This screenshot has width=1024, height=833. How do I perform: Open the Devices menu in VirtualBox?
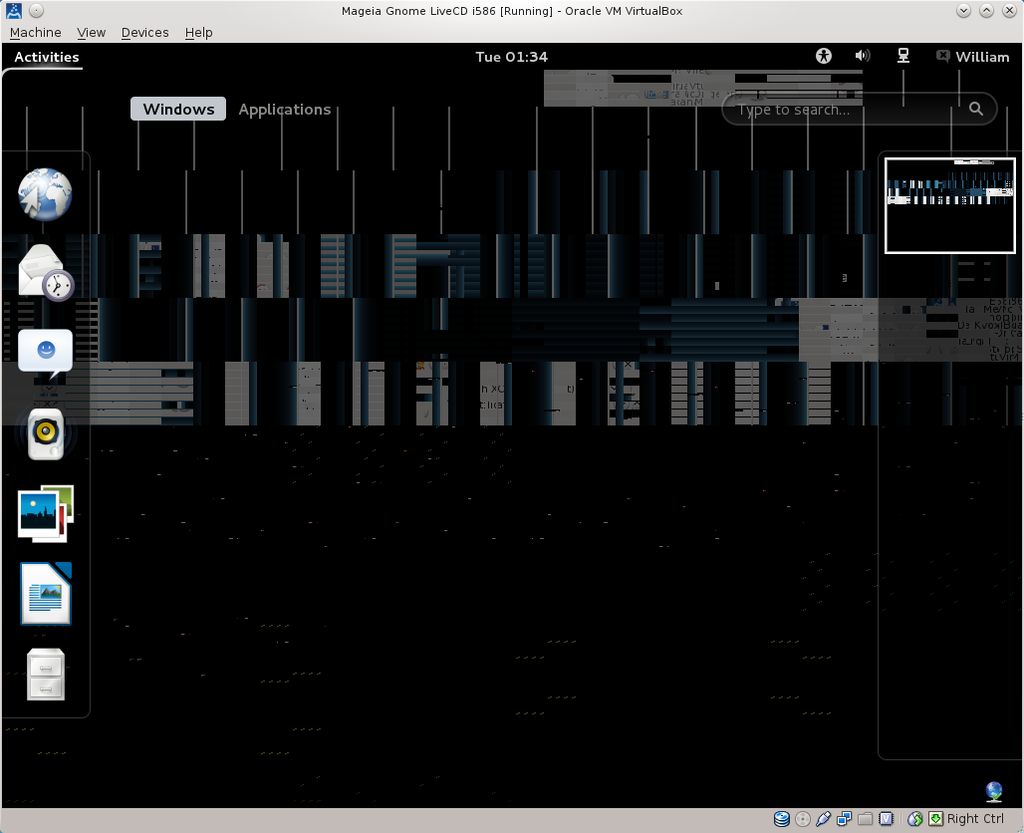coord(144,32)
